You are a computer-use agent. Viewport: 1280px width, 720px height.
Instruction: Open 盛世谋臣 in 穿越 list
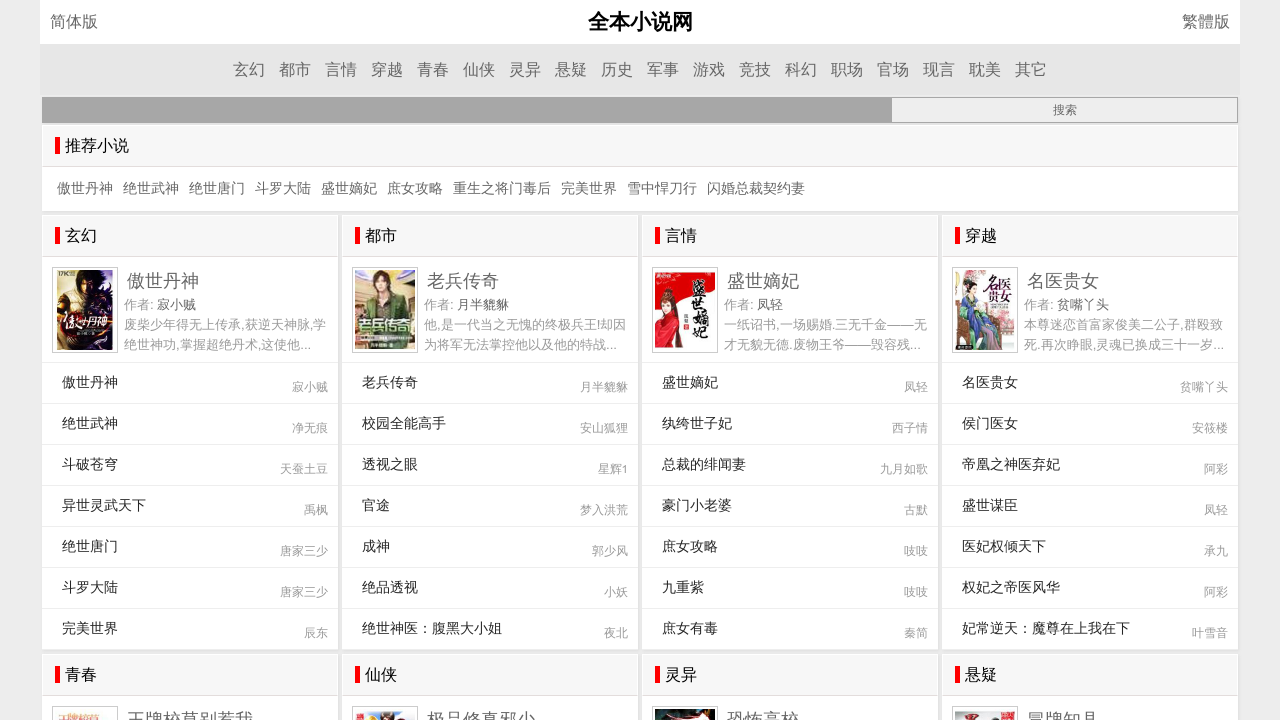click(990, 505)
